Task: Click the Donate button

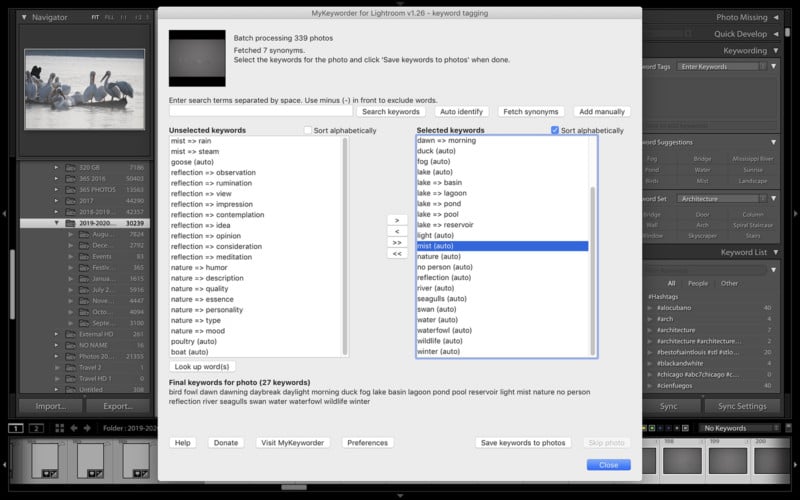Action: click(x=226, y=443)
